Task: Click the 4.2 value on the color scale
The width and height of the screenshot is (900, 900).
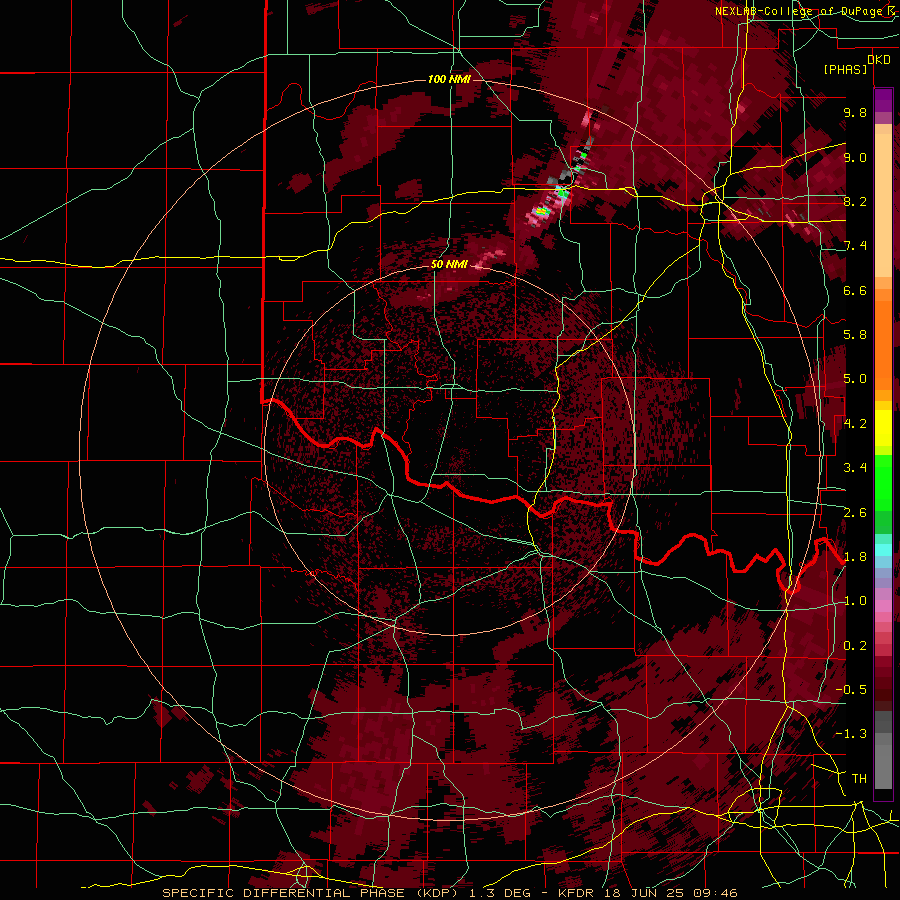Action: 855,424
